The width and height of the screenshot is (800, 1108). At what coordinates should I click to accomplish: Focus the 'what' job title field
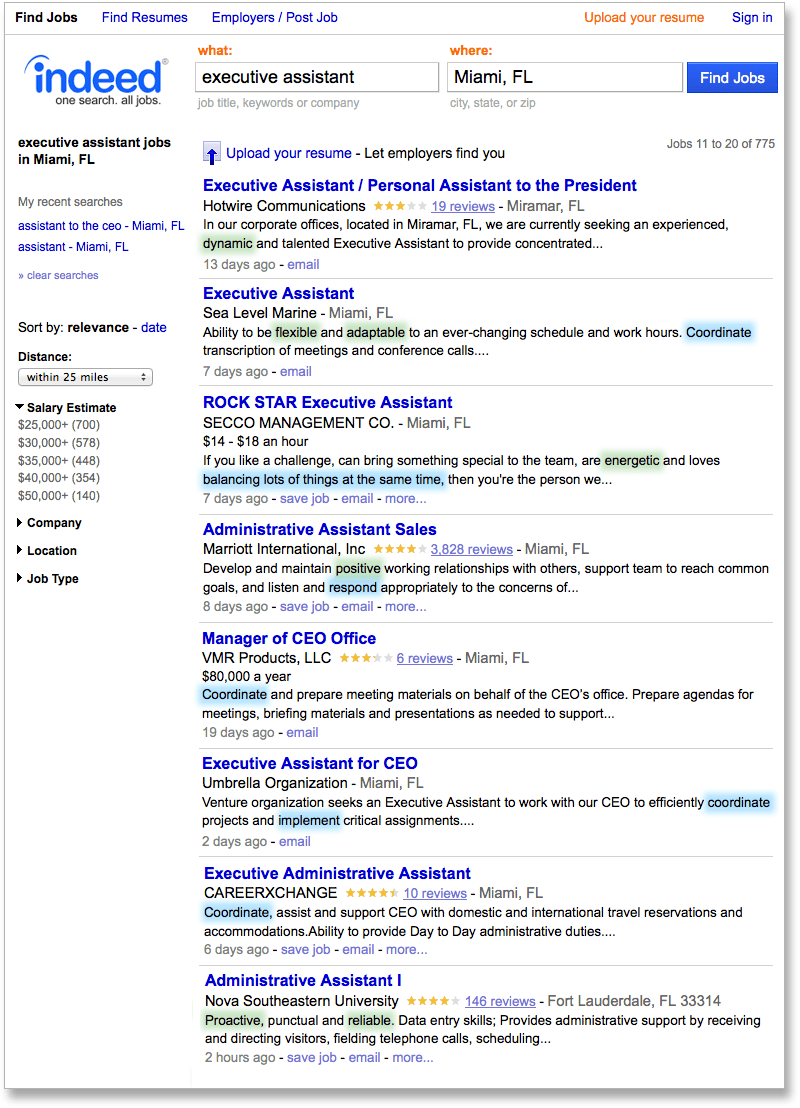click(x=317, y=77)
